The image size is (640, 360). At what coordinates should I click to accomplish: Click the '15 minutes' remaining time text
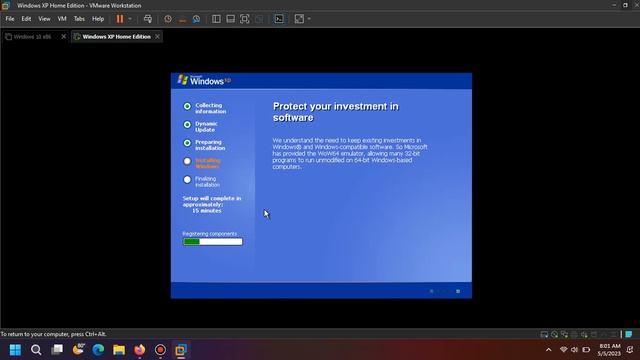[x=207, y=211]
